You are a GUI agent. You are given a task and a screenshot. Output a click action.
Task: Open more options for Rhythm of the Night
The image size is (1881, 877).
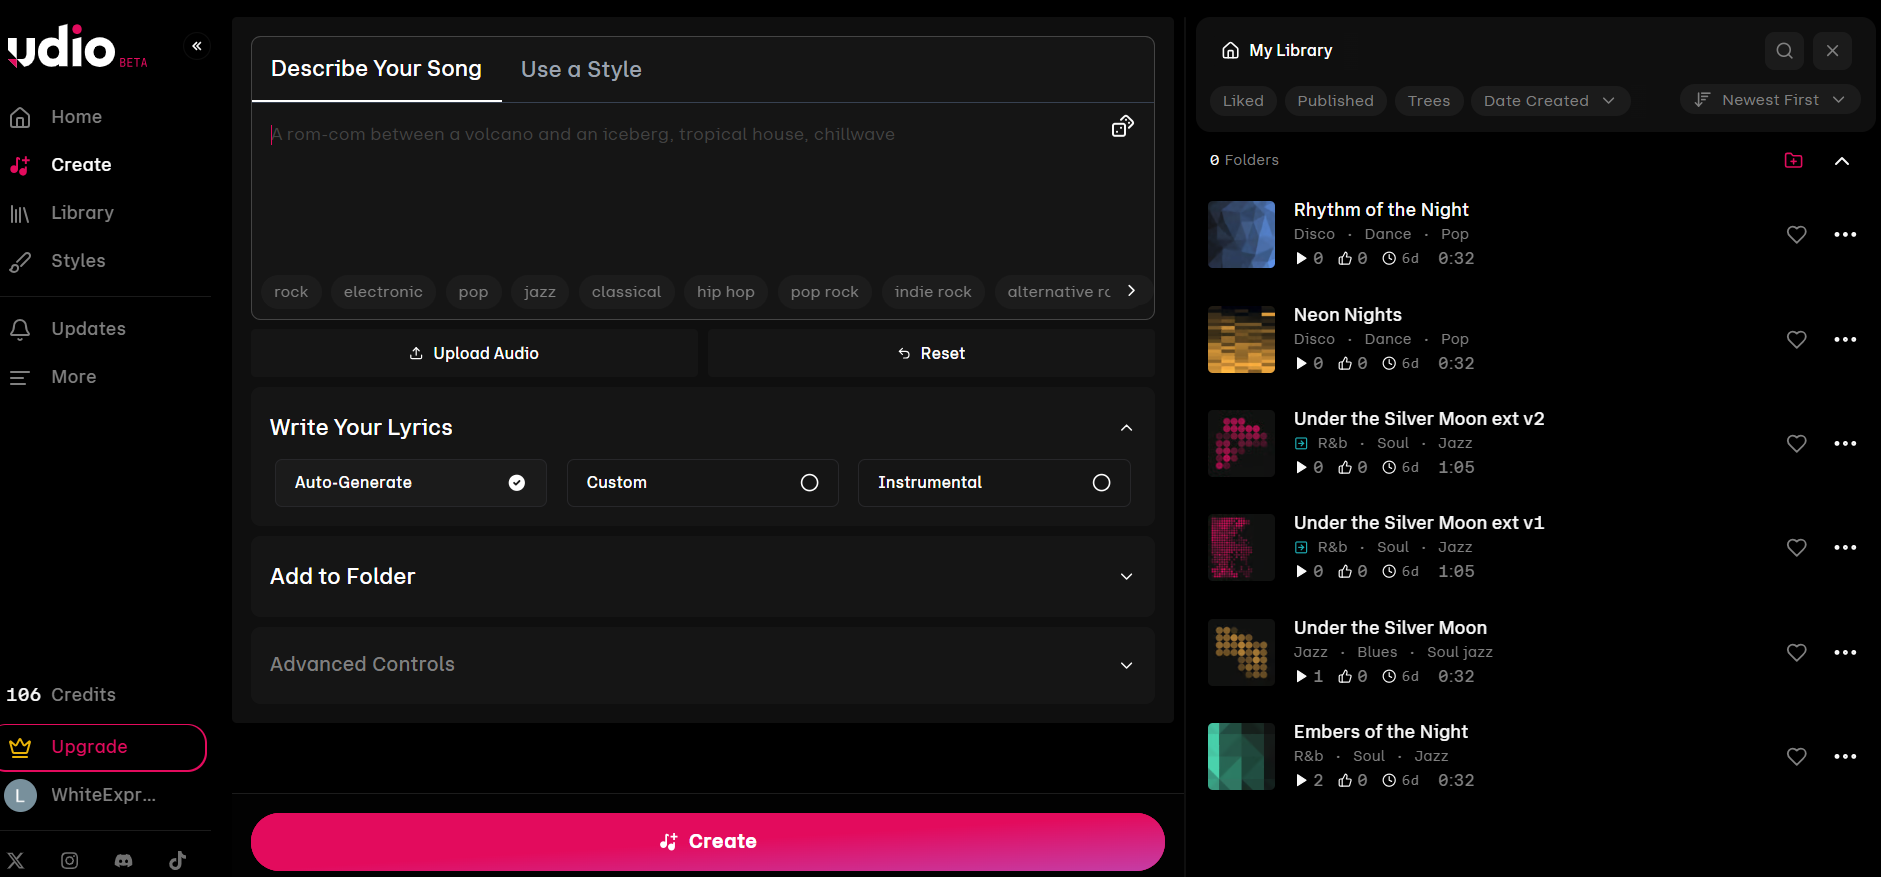1846,234
